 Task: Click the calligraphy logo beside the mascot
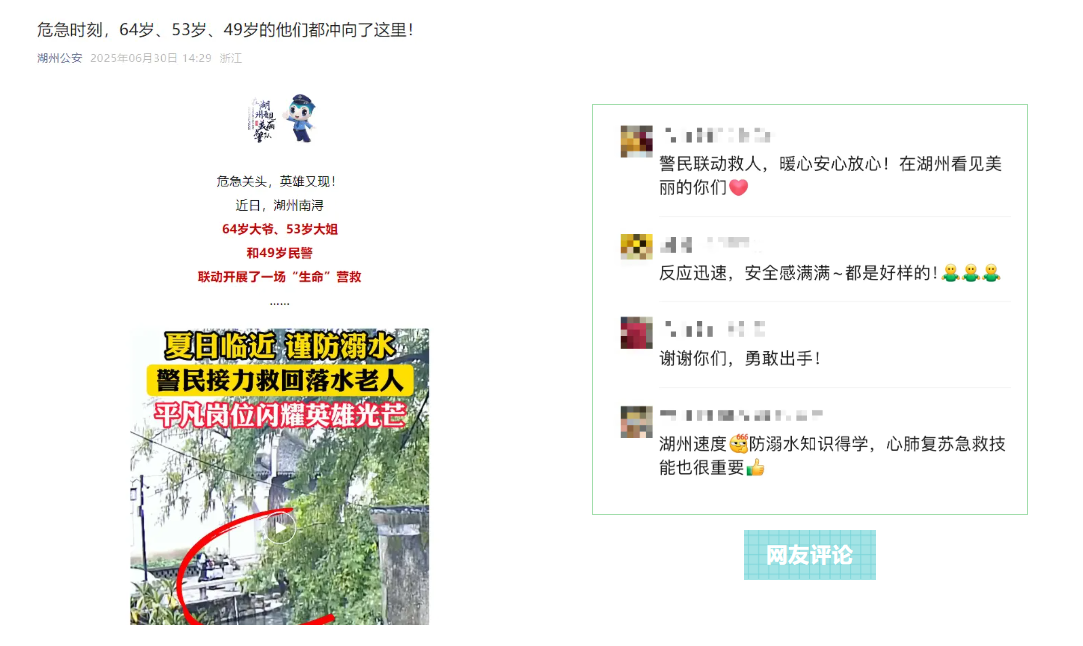[x=264, y=120]
